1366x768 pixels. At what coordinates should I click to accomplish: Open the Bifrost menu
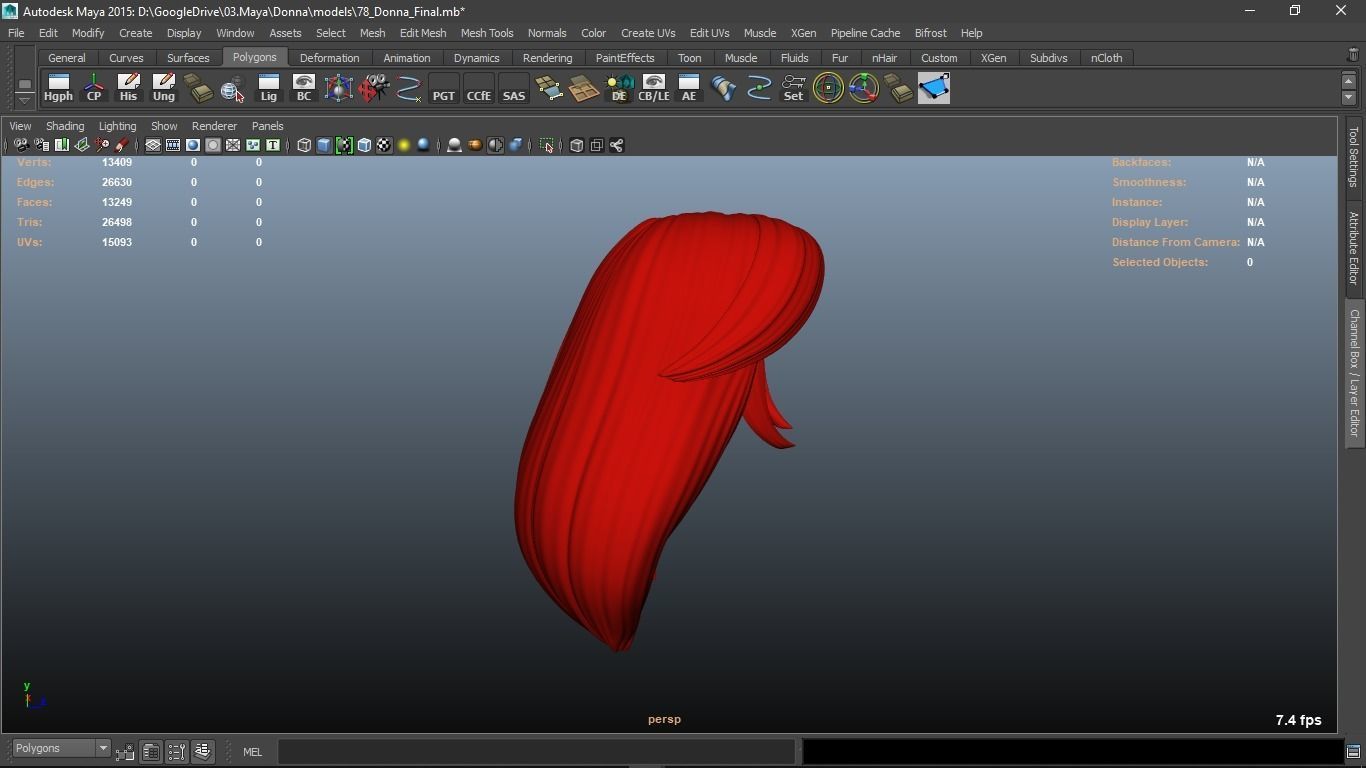pos(930,33)
